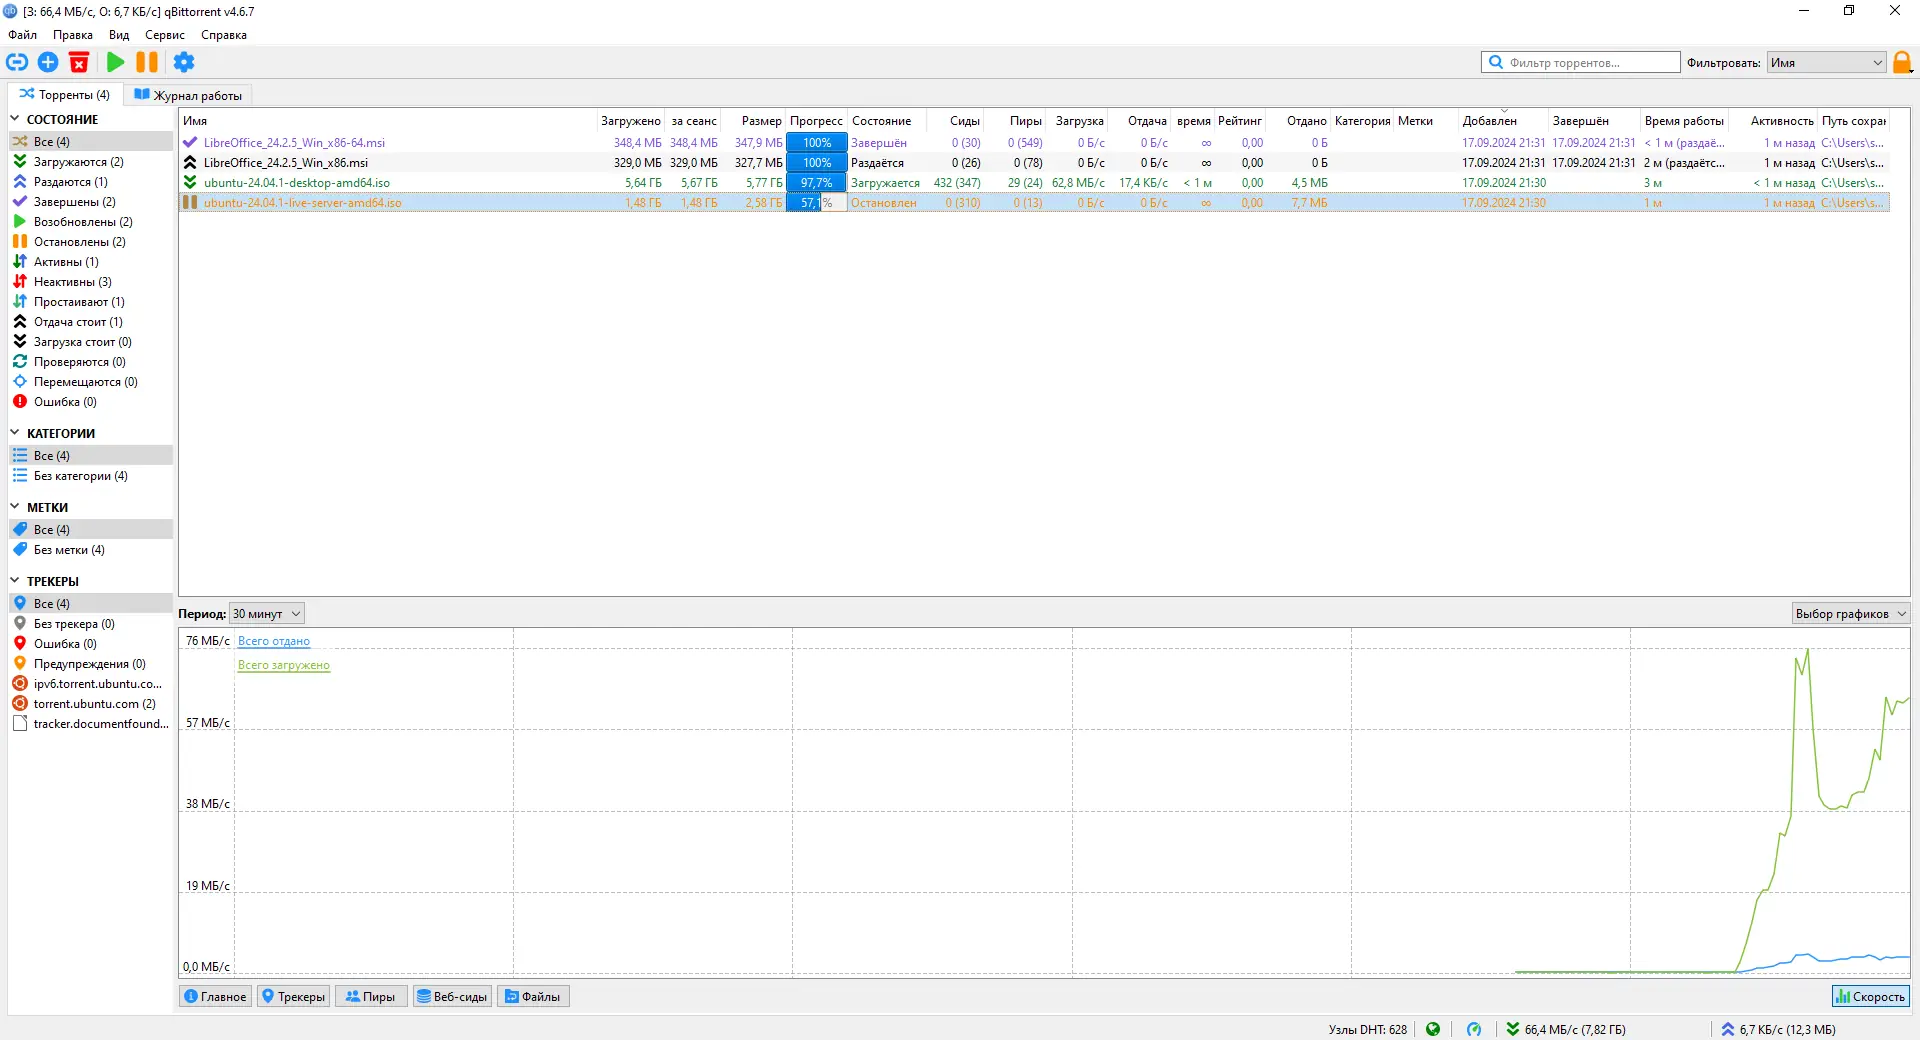Click progress bar of ubuntu desktop torrent
Image resolution: width=1920 pixels, height=1040 pixels.
[x=817, y=183]
